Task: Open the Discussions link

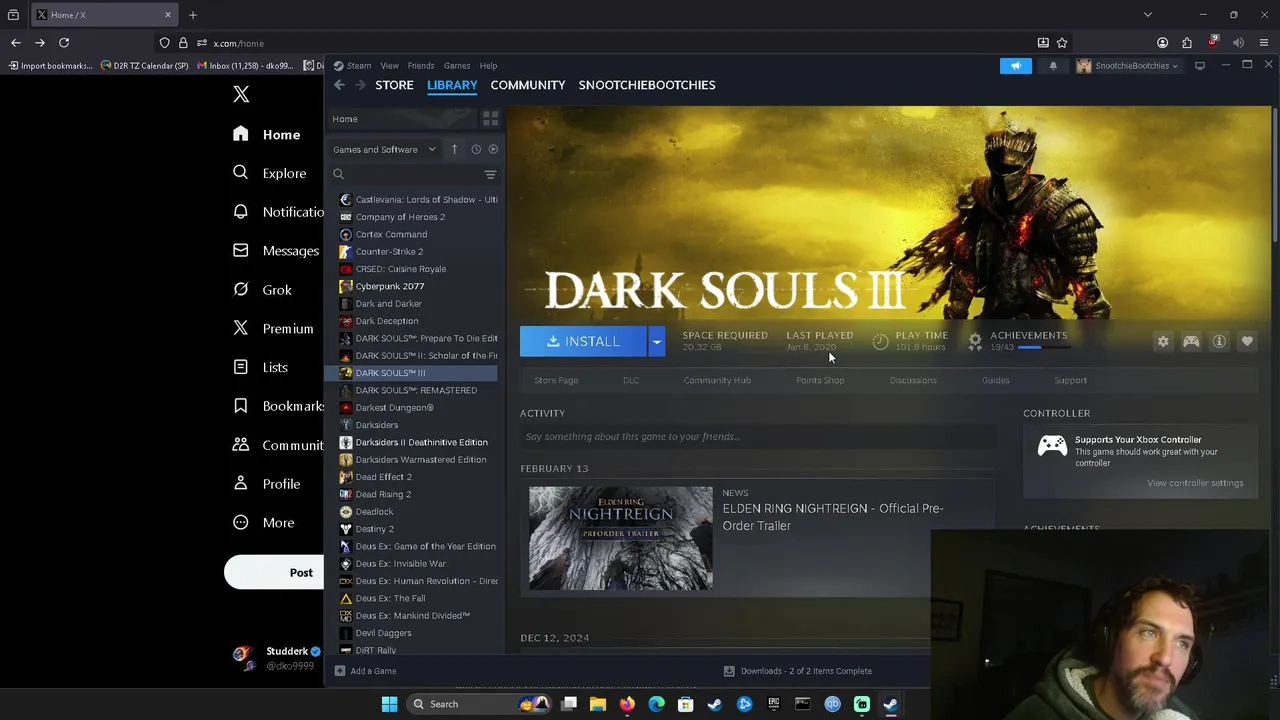Action: (x=913, y=380)
